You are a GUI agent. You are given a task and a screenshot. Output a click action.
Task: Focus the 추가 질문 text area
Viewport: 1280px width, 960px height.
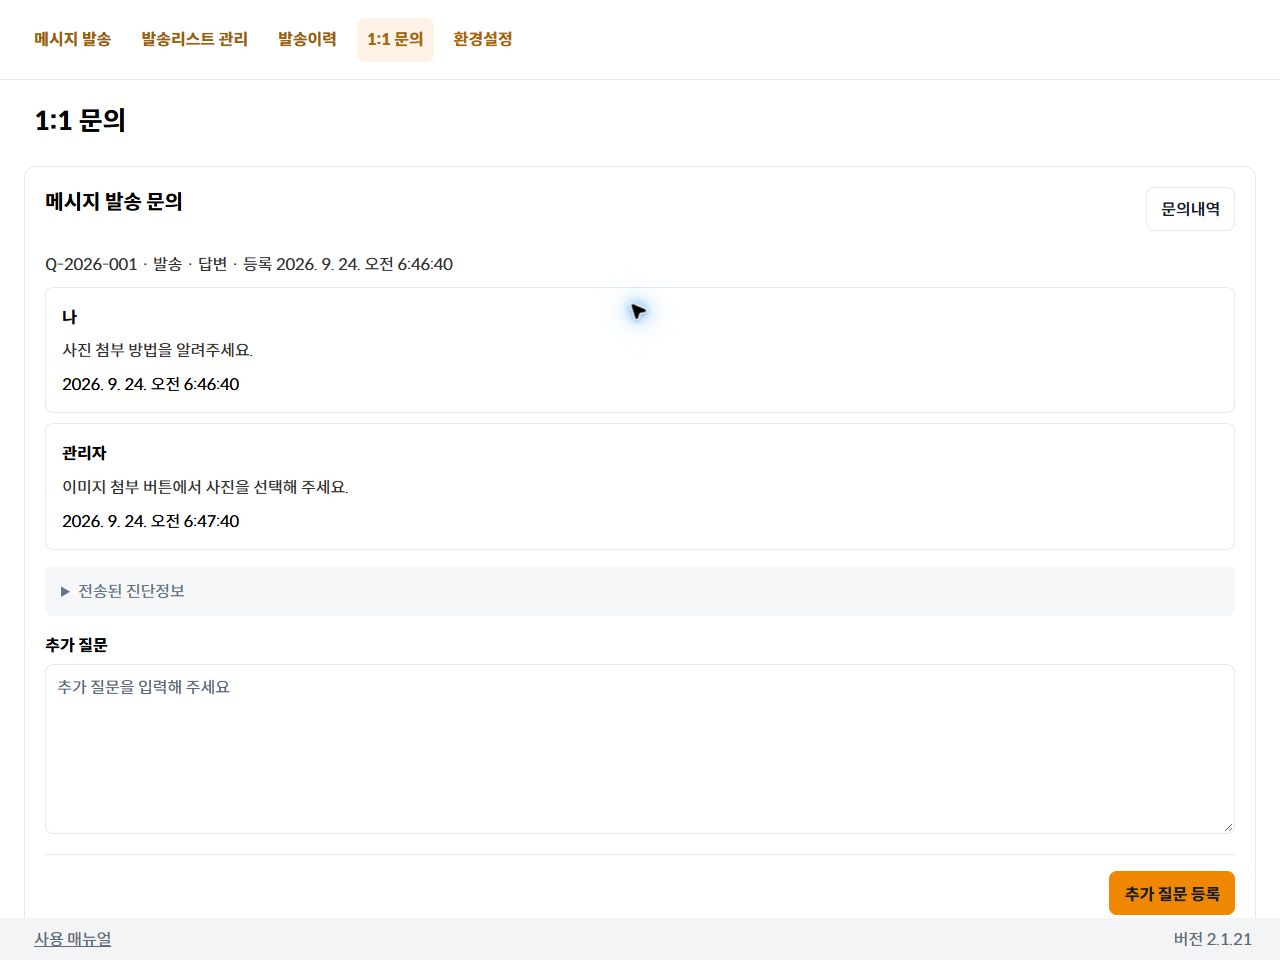coord(640,749)
